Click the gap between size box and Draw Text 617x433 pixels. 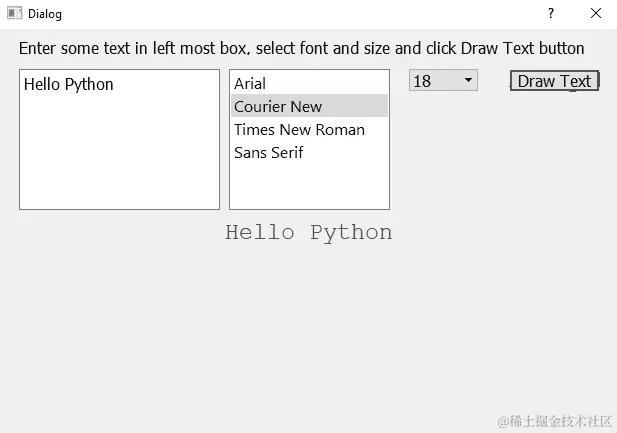click(x=493, y=81)
